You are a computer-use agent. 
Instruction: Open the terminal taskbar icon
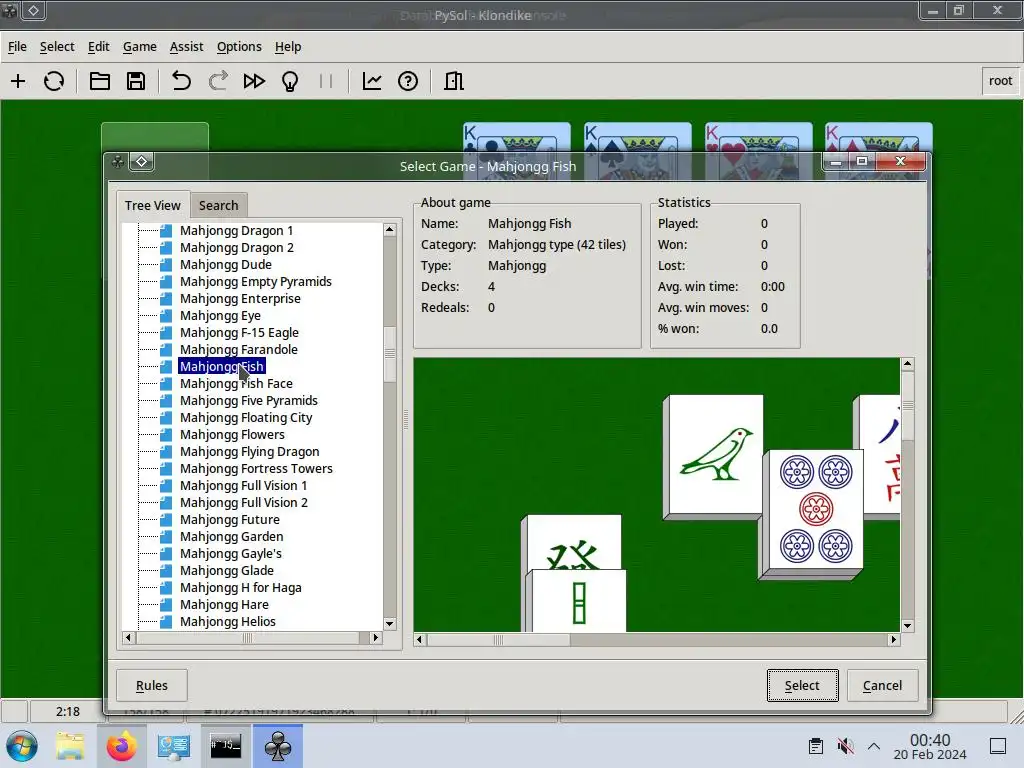tap(225, 746)
